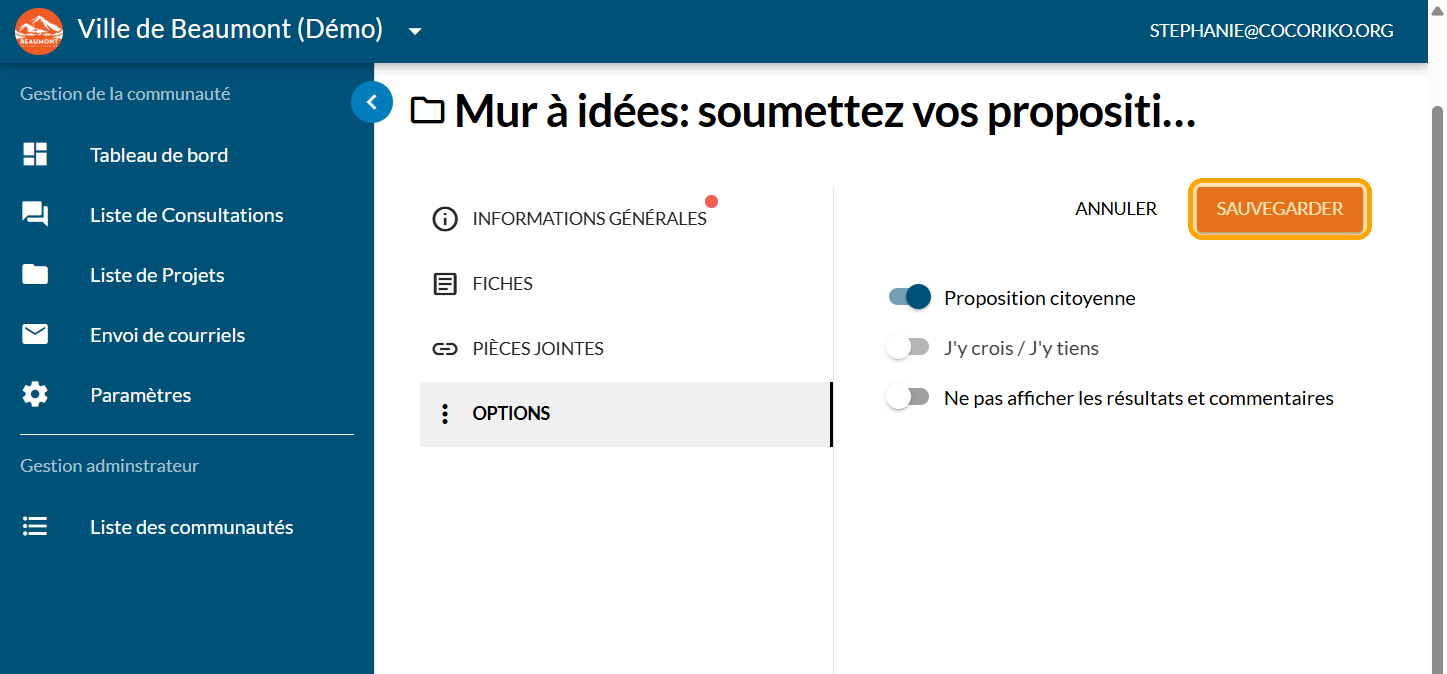Click the Annuler button

tap(1116, 209)
